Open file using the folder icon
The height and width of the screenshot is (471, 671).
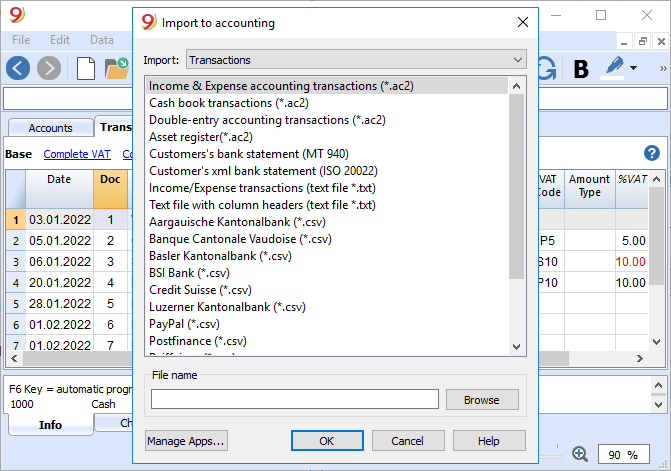[117, 68]
